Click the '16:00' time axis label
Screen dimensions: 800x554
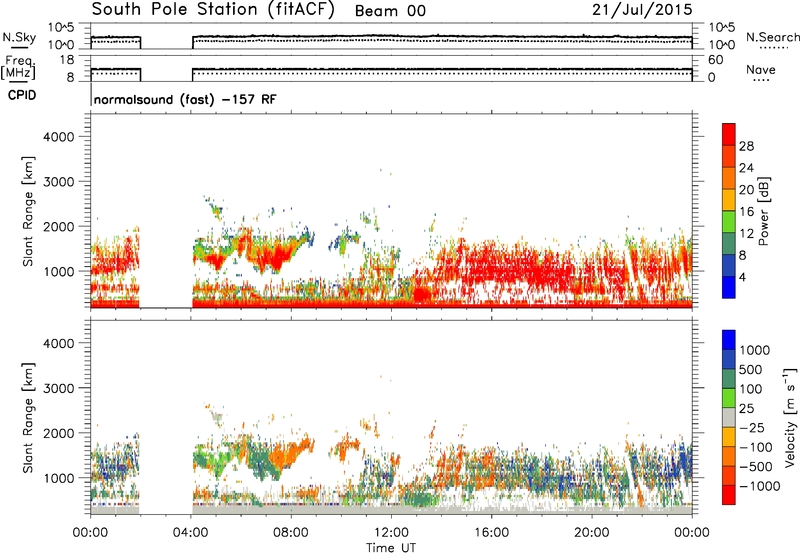tap(491, 533)
